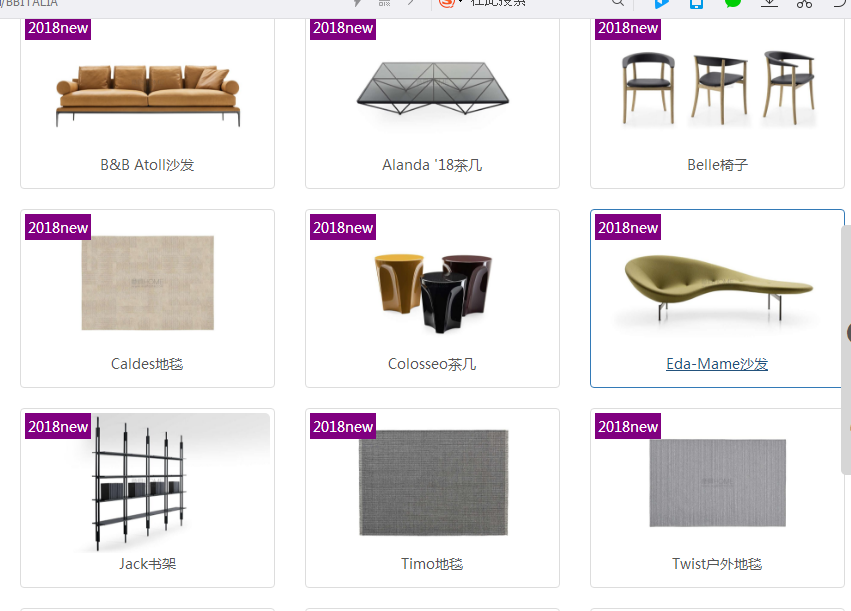Select the Belle椅子 chairs thumbnail
The width and height of the screenshot is (851, 611).
(x=718, y=87)
